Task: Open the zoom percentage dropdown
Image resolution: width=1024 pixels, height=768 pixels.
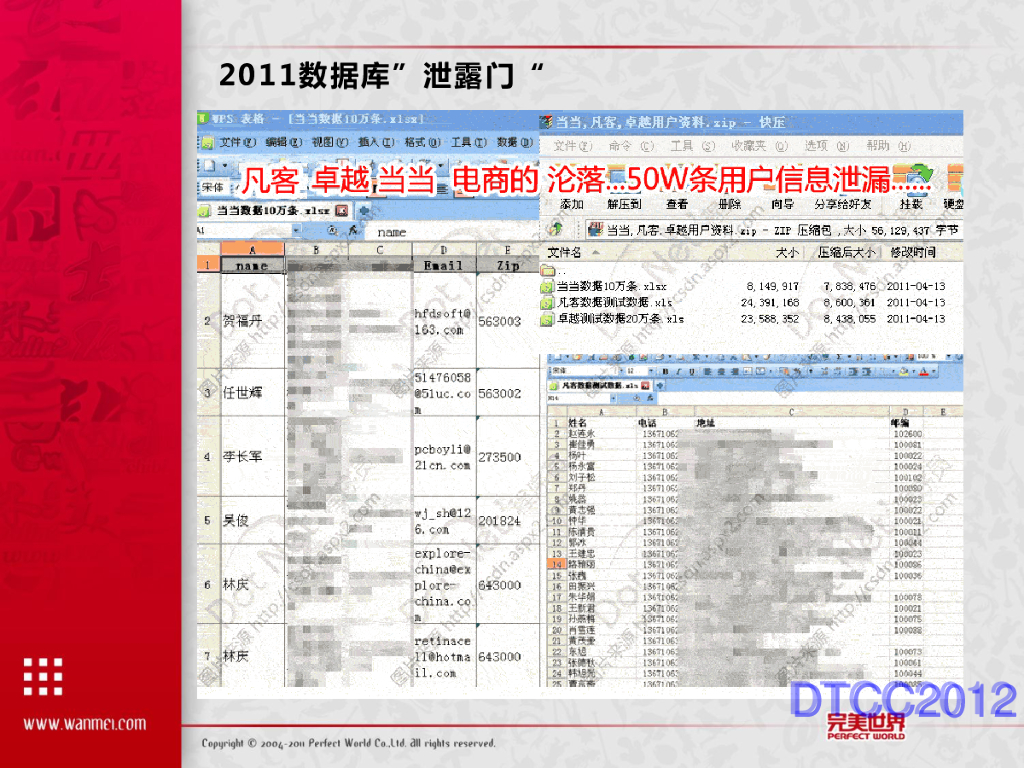Action: [x=949, y=357]
